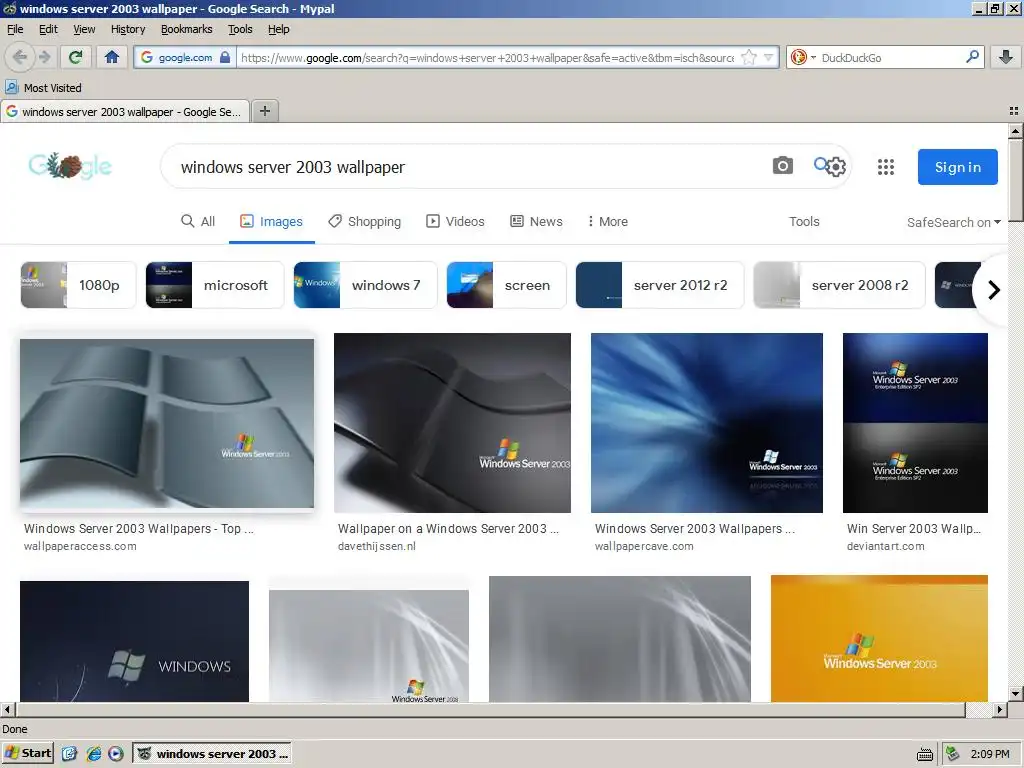Open the wallpapercave.com blue wallpaper thumbnail
The width and height of the screenshot is (1024, 768).
point(707,423)
